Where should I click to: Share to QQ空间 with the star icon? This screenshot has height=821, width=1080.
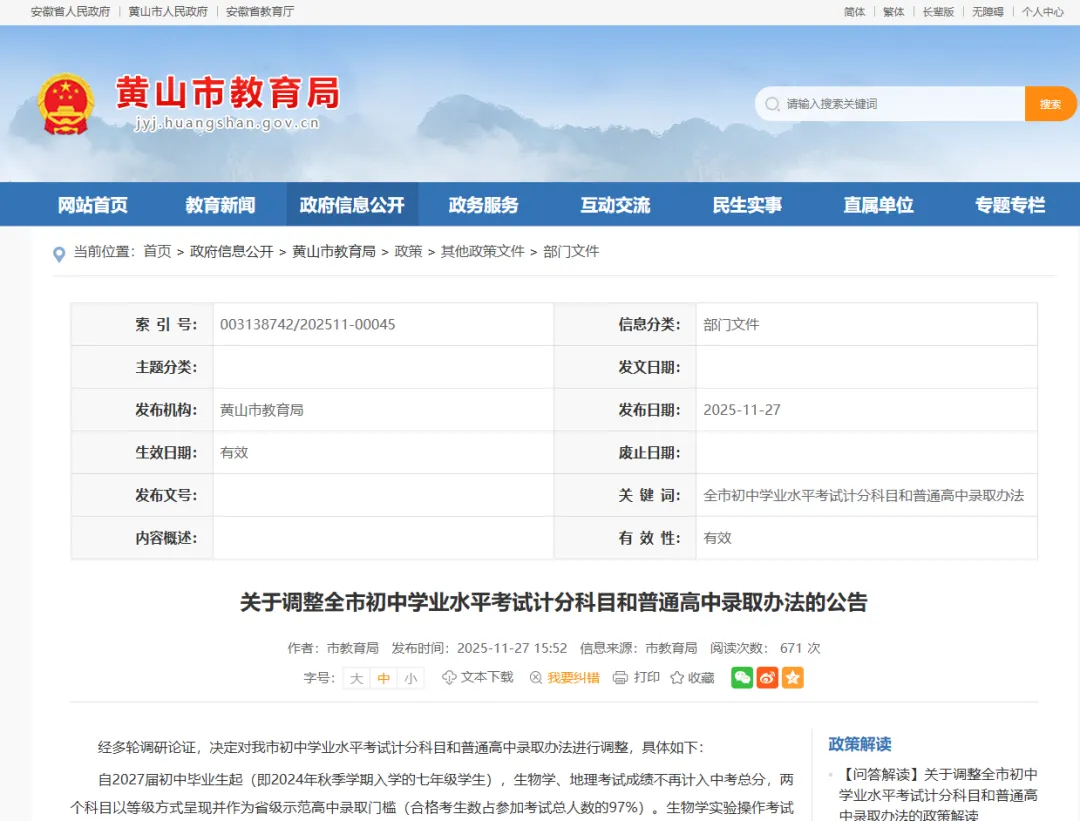[x=793, y=677]
